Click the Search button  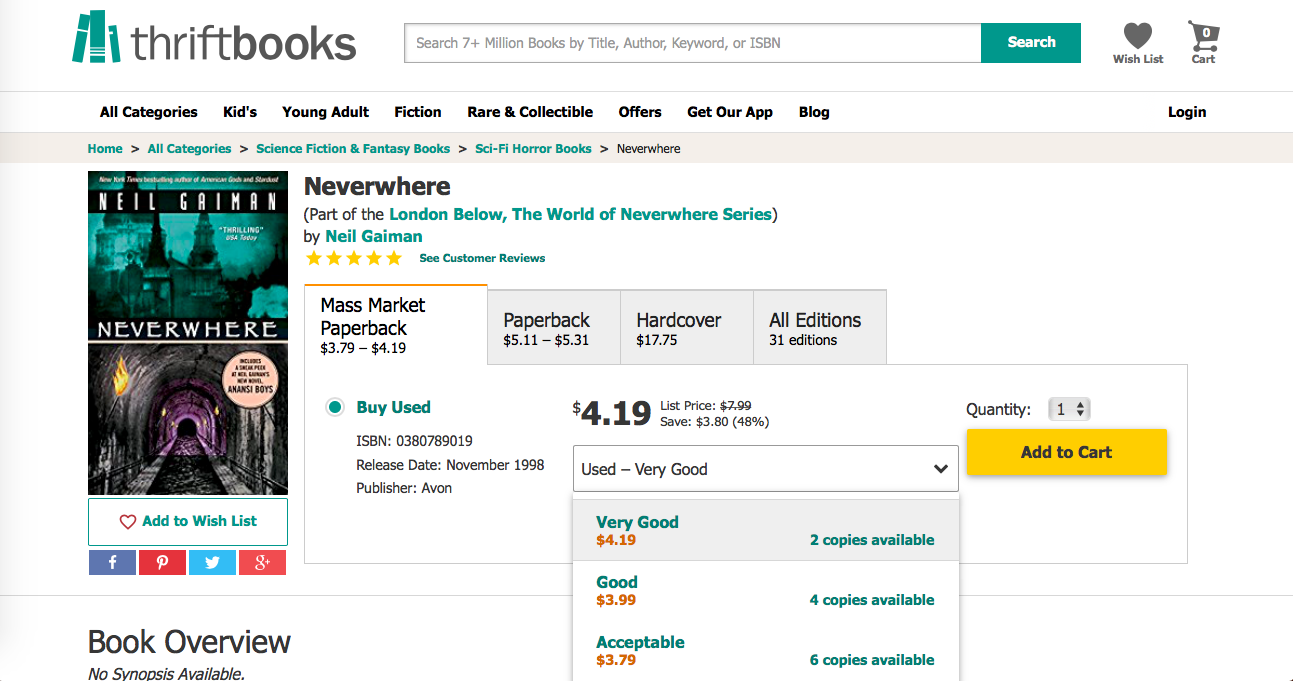click(x=1031, y=43)
